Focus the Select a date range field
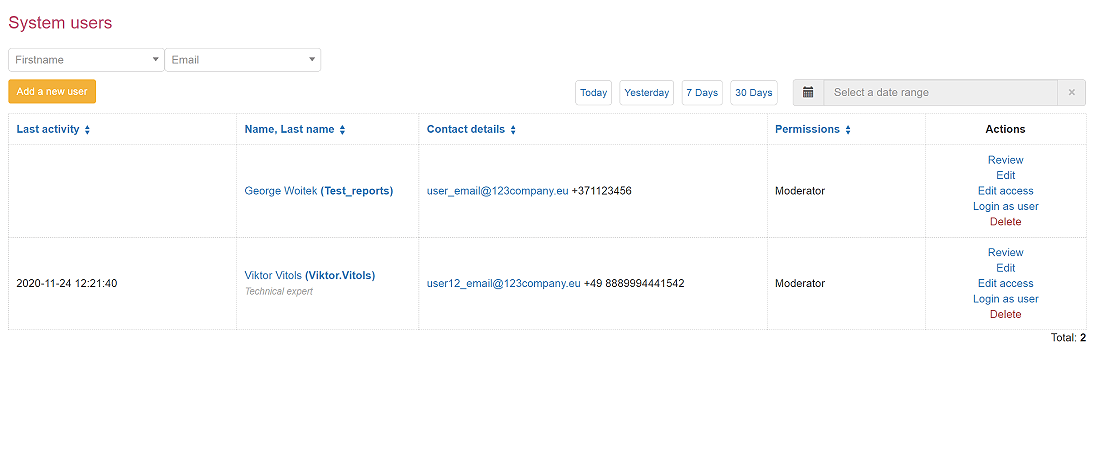This screenshot has width=1100, height=451. tap(940, 93)
